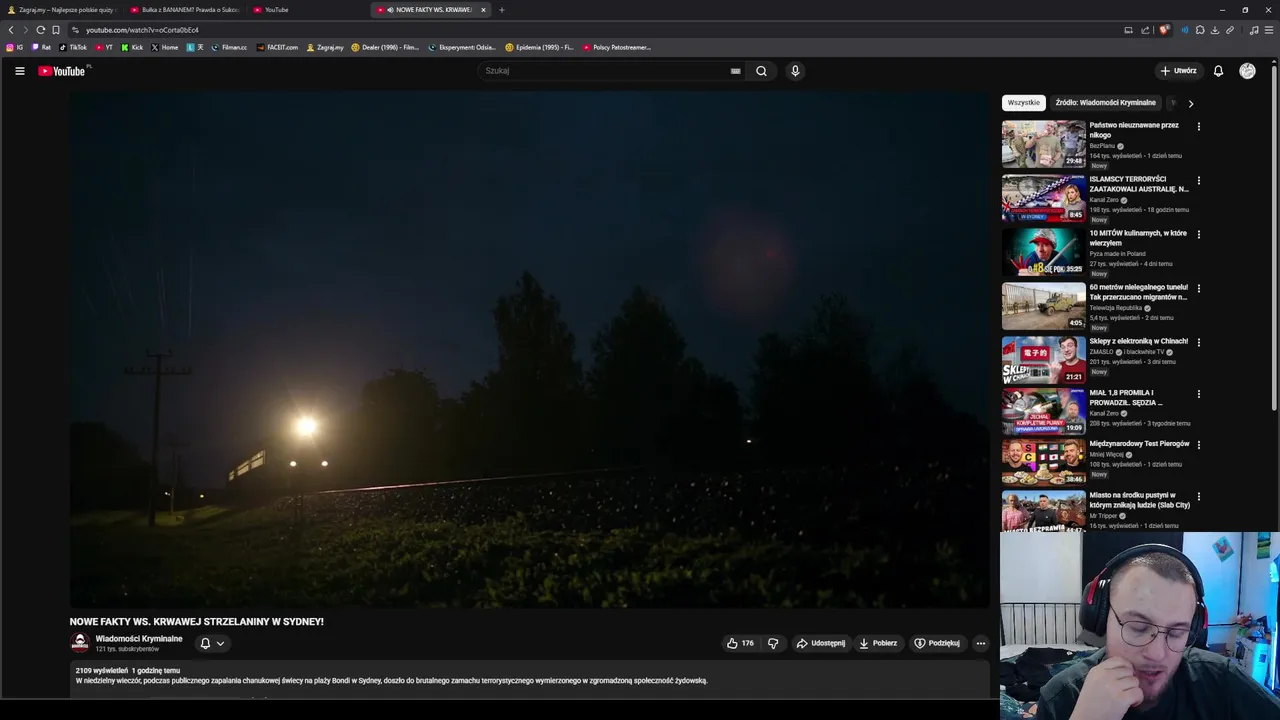1280x720 pixels.
Task: Share video via Udostępnij button
Action: pos(821,643)
